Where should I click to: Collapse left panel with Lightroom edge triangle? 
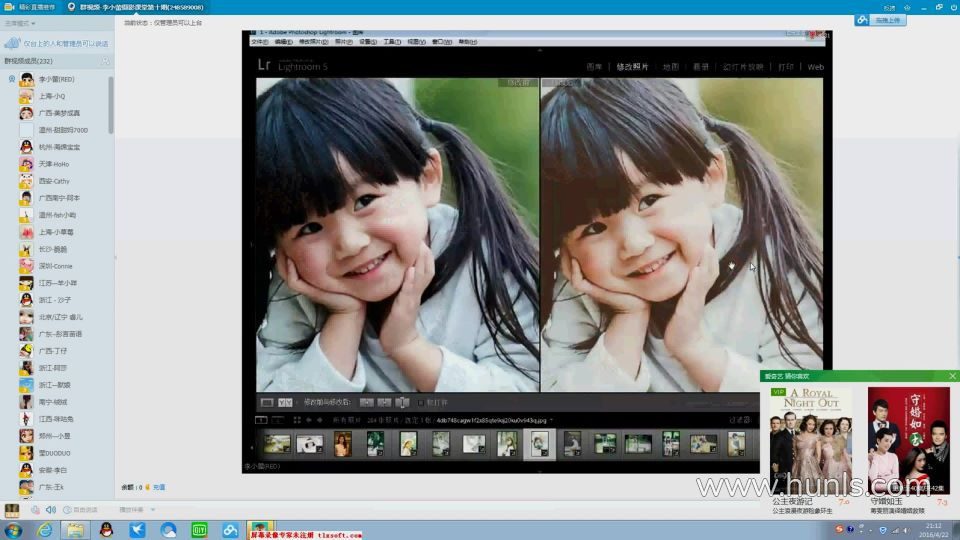point(252,244)
